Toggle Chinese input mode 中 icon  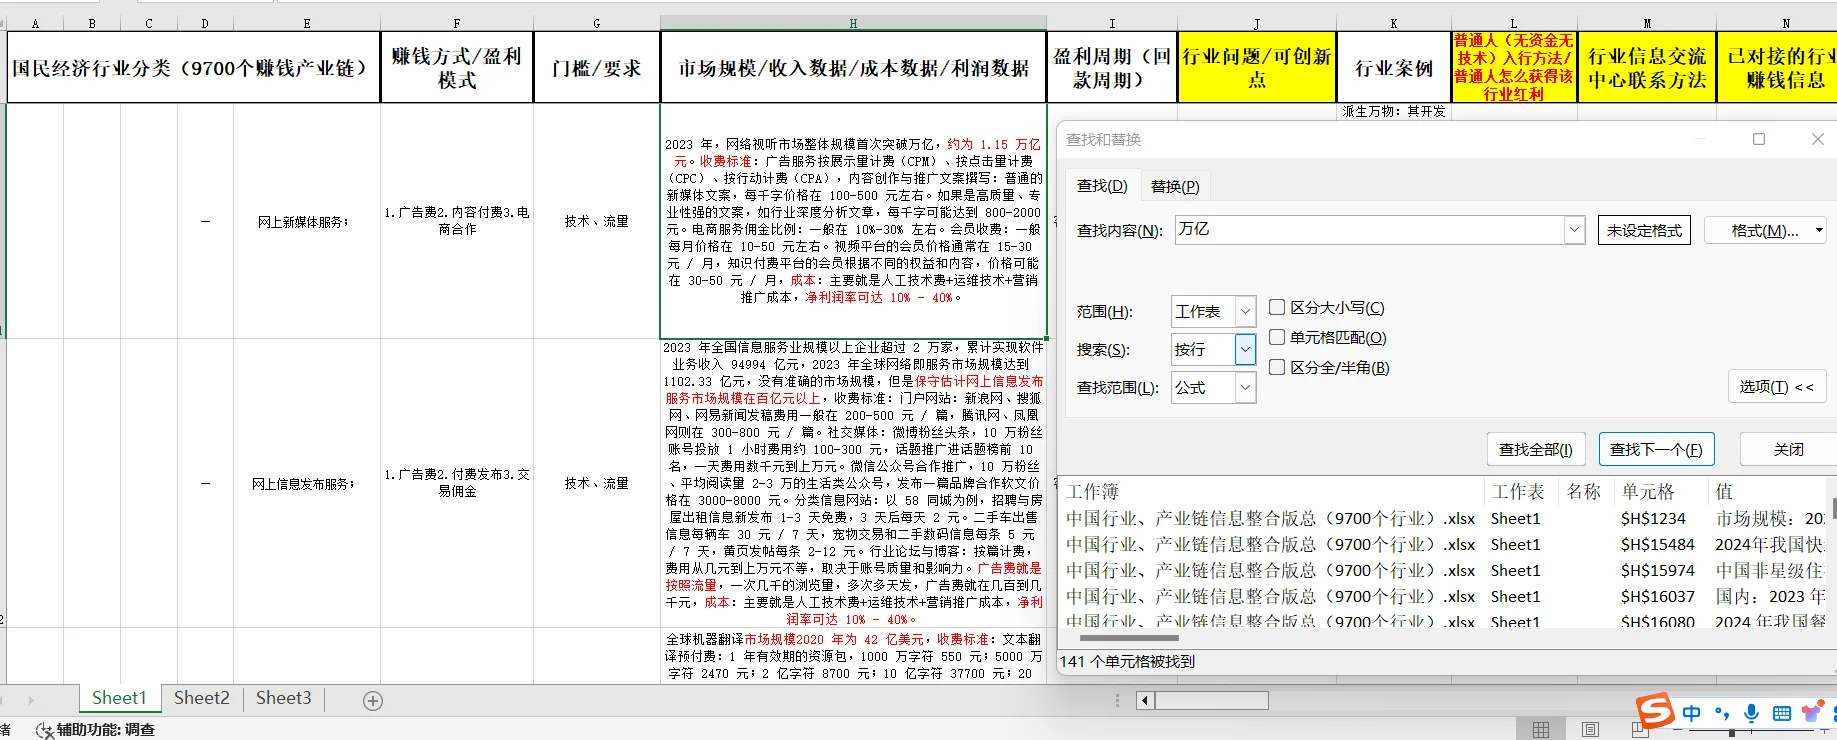coord(1691,713)
